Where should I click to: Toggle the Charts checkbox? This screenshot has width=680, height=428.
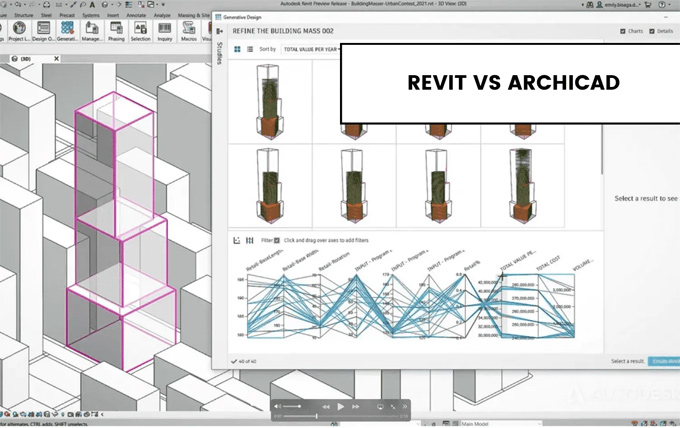tap(623, 31)
